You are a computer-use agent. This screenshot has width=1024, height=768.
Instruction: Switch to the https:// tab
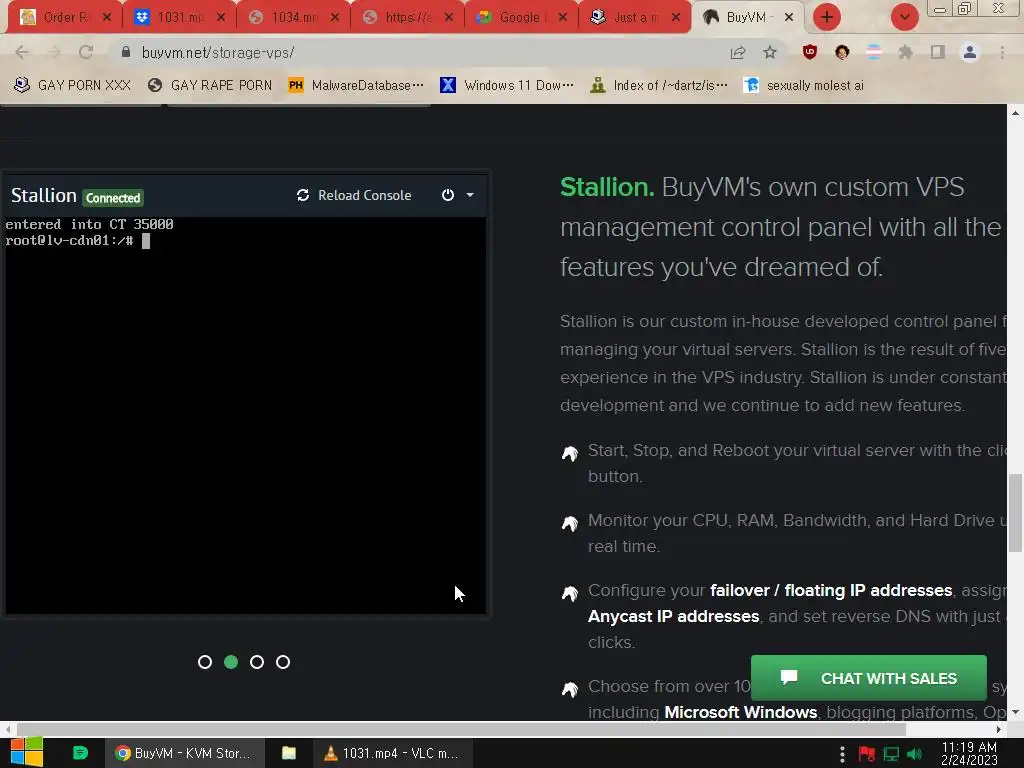tap(399, 18)
